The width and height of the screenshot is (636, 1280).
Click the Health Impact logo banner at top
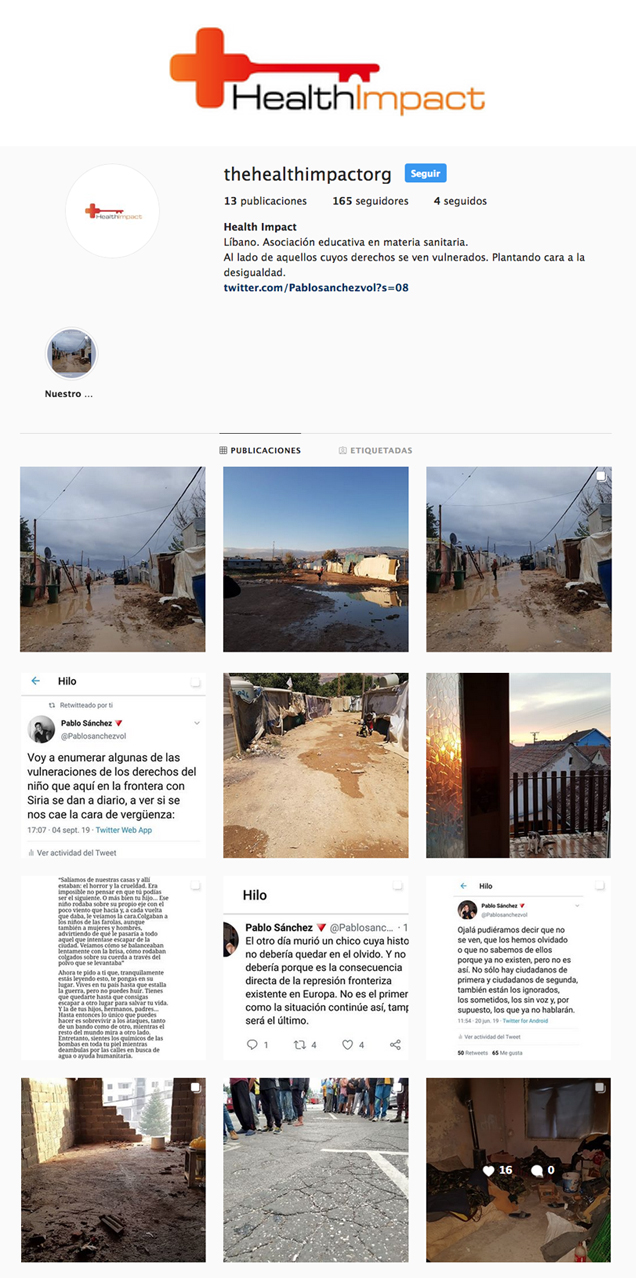(327, 69)
